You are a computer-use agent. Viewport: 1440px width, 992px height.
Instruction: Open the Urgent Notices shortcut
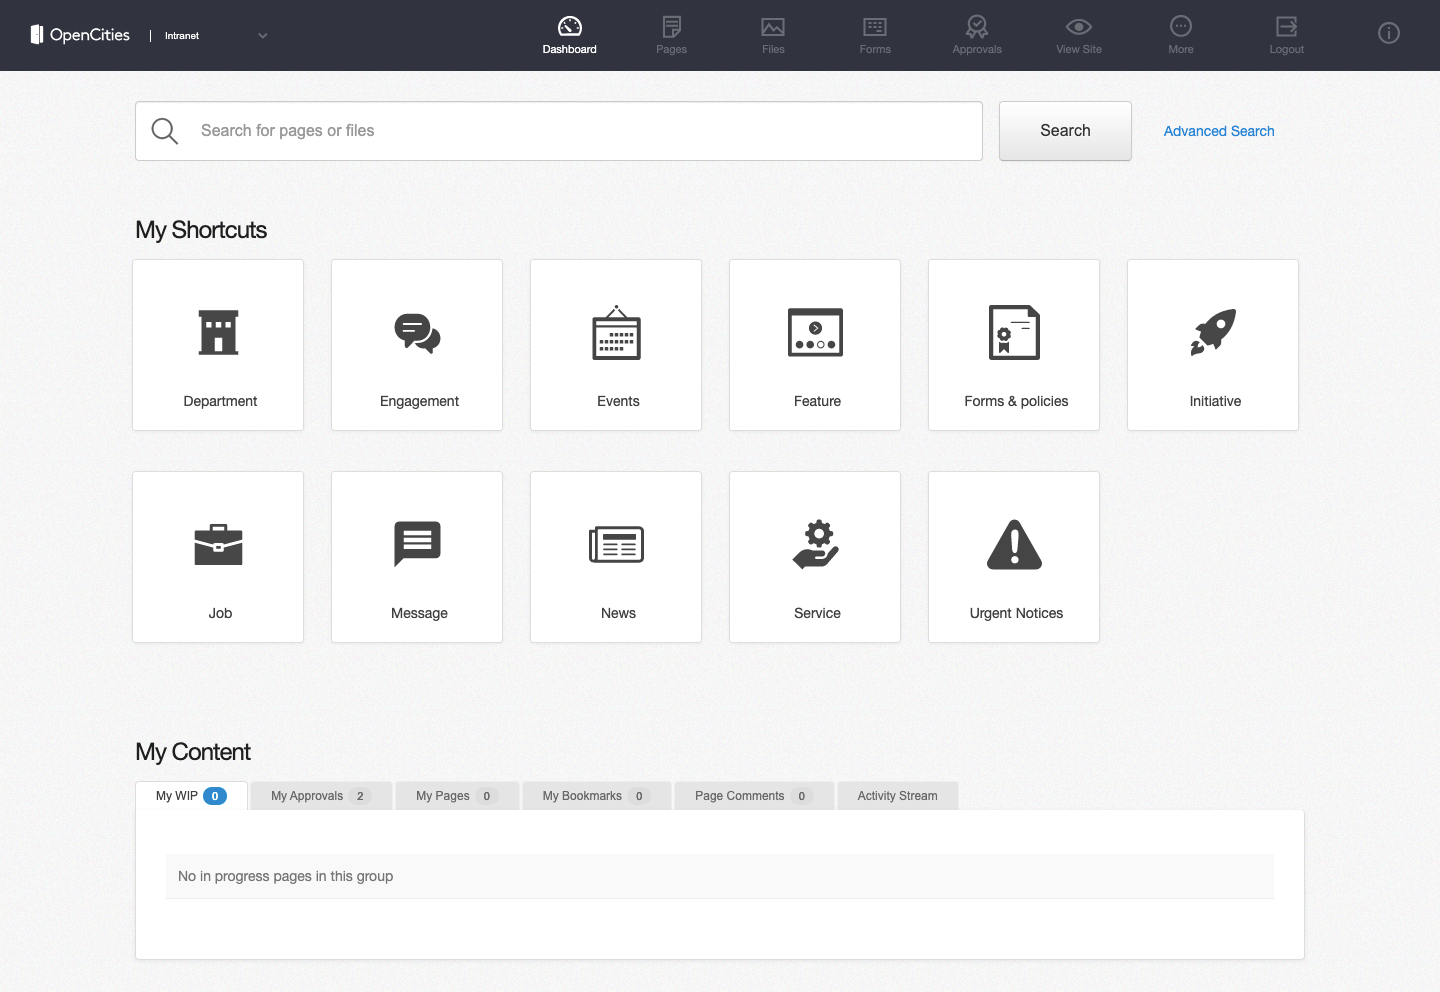(1013, 557)
